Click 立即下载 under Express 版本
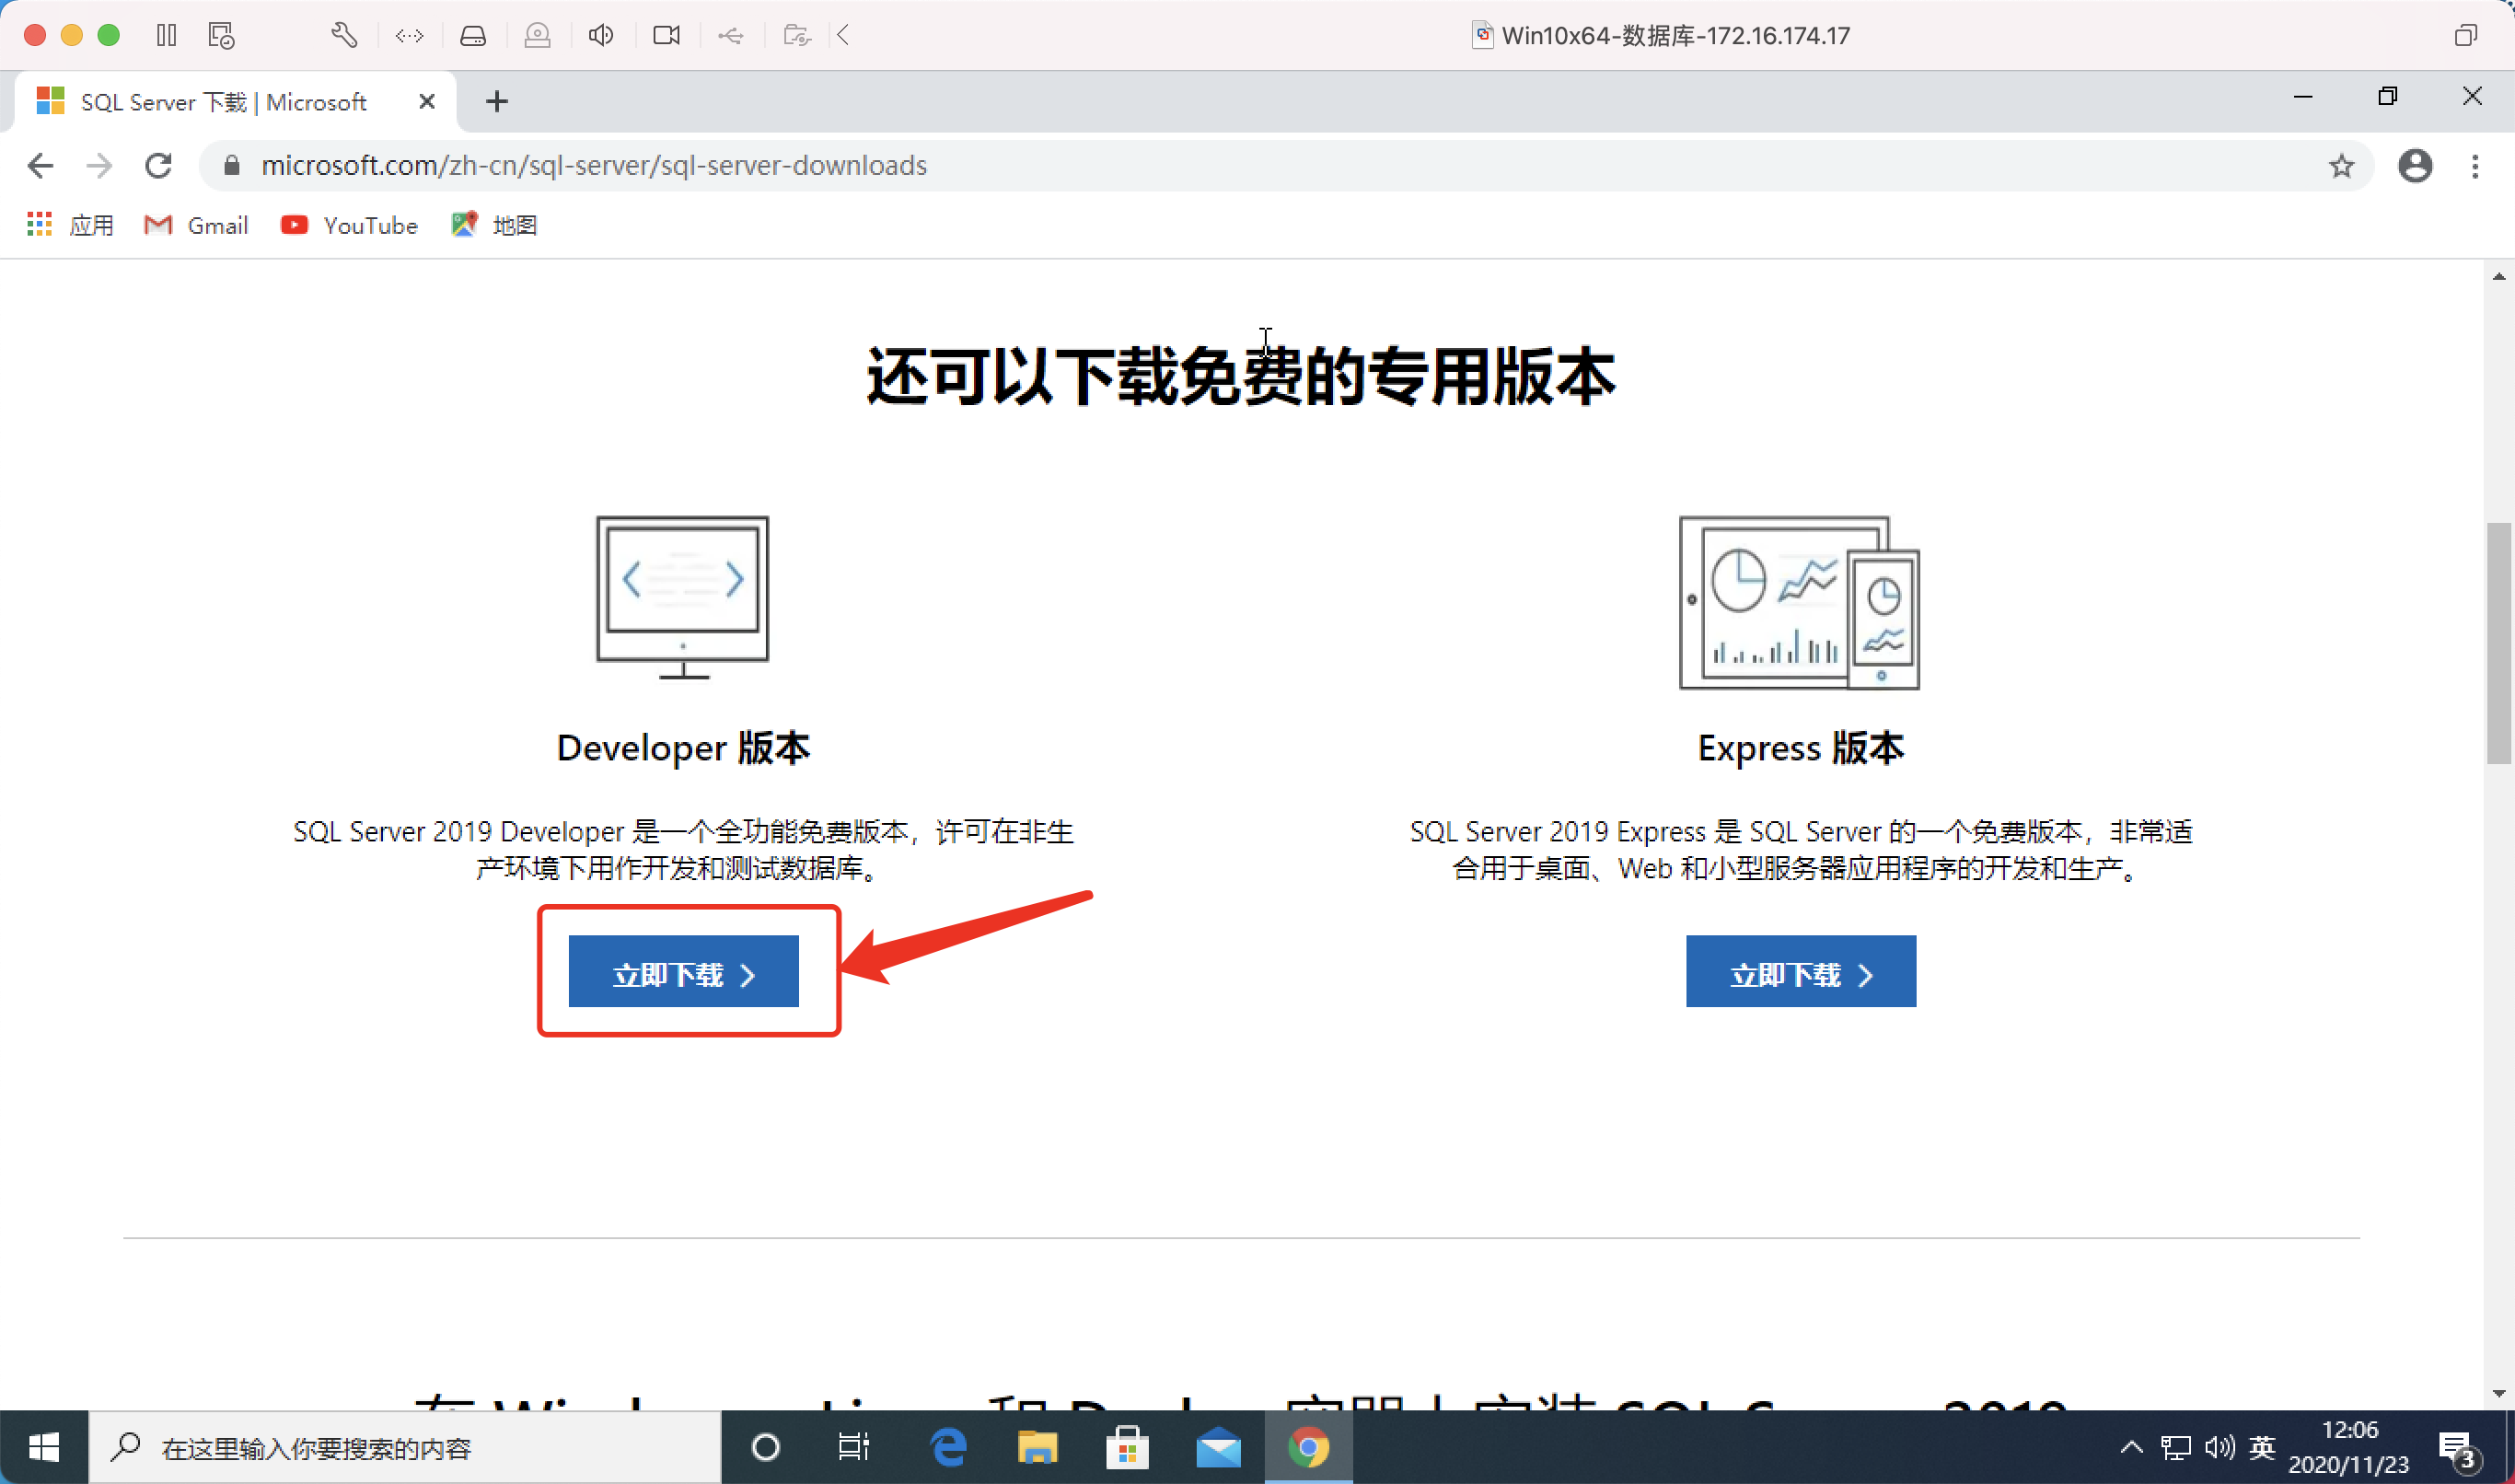The height and width of the screenshot is (1484, 2515). coord(1800,971)
